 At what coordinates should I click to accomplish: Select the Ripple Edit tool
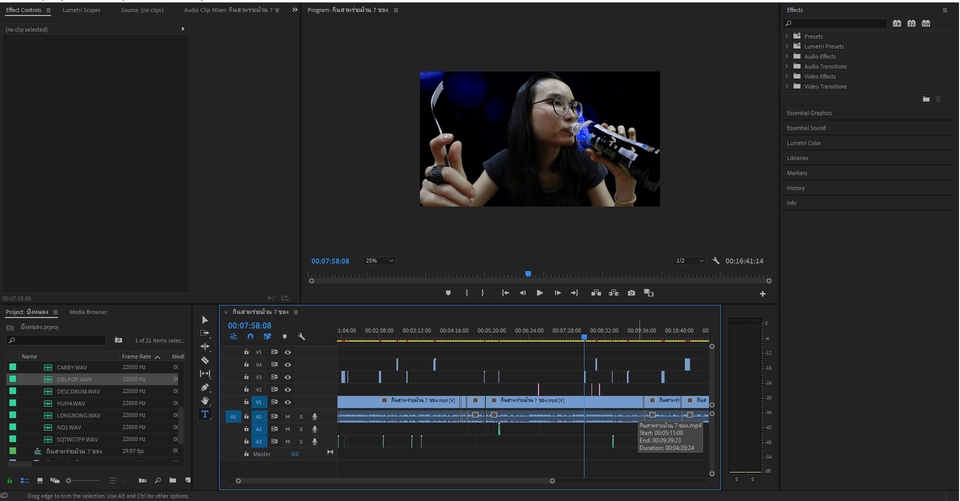pyautogui.click(x=205, y=347)
